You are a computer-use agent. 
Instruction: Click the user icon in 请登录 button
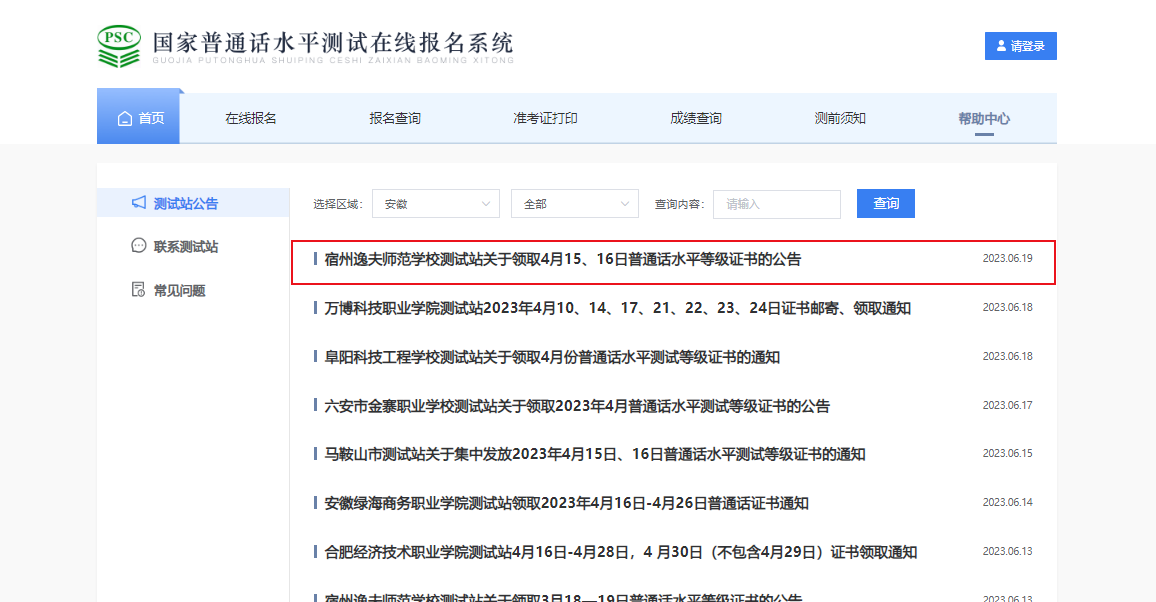(1001, 46)
